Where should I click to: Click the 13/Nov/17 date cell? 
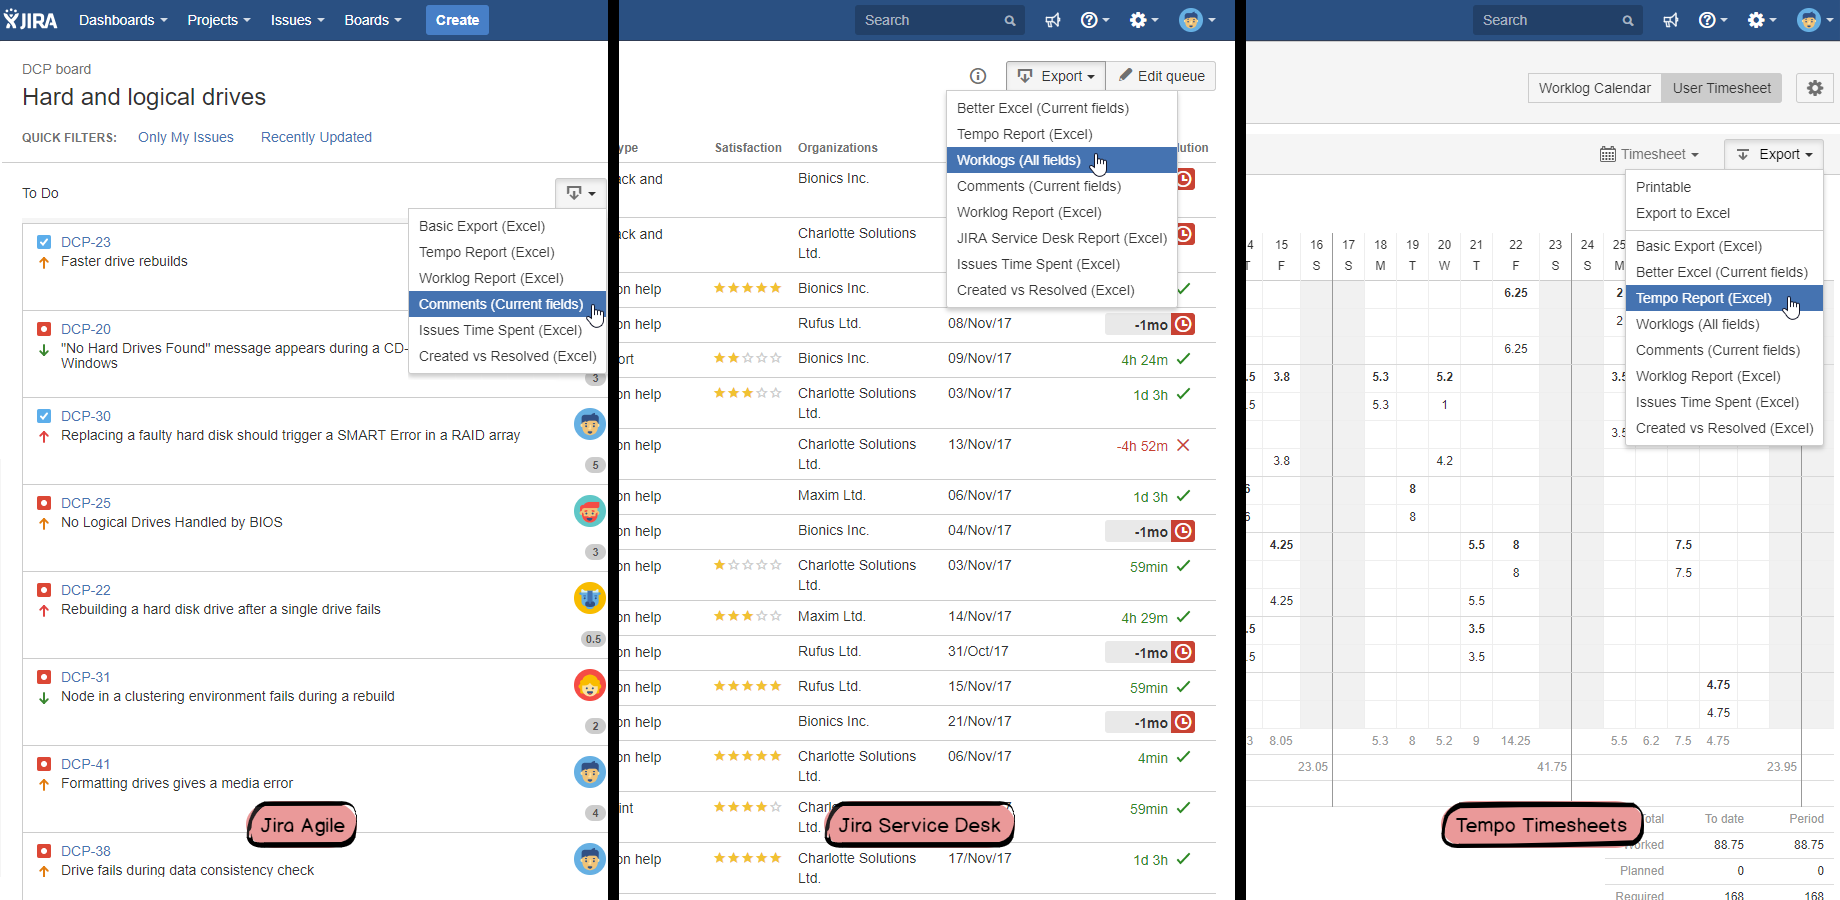click(x=980, y=444)
